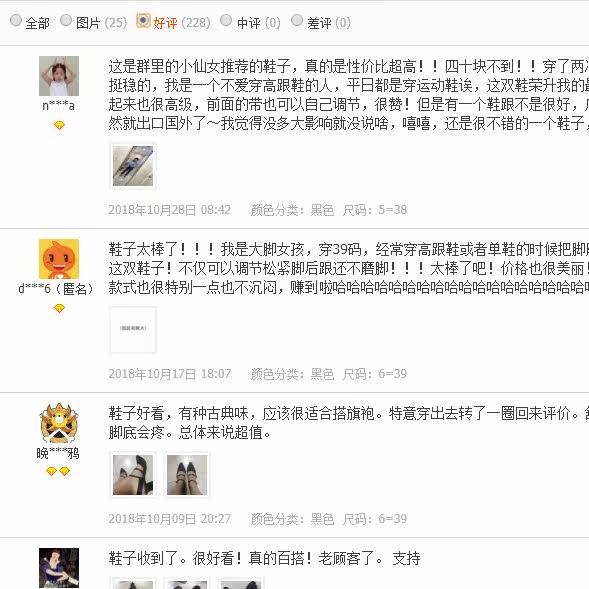Select the 差评 (0) radio button
The image size is (589, 589).
pos(297,20)
